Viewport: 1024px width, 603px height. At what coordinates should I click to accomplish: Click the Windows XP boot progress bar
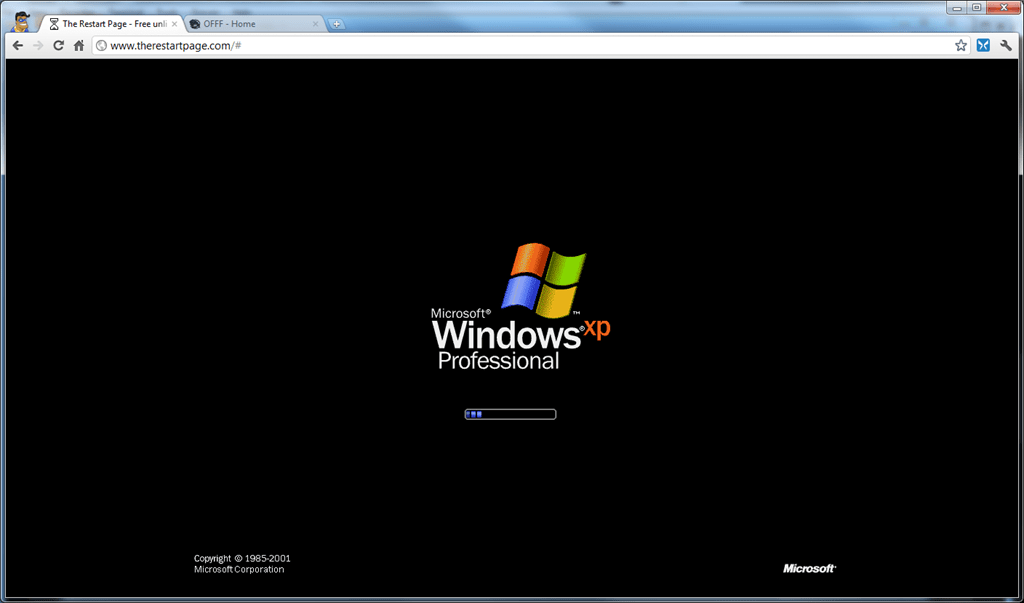tap(510, 413)
